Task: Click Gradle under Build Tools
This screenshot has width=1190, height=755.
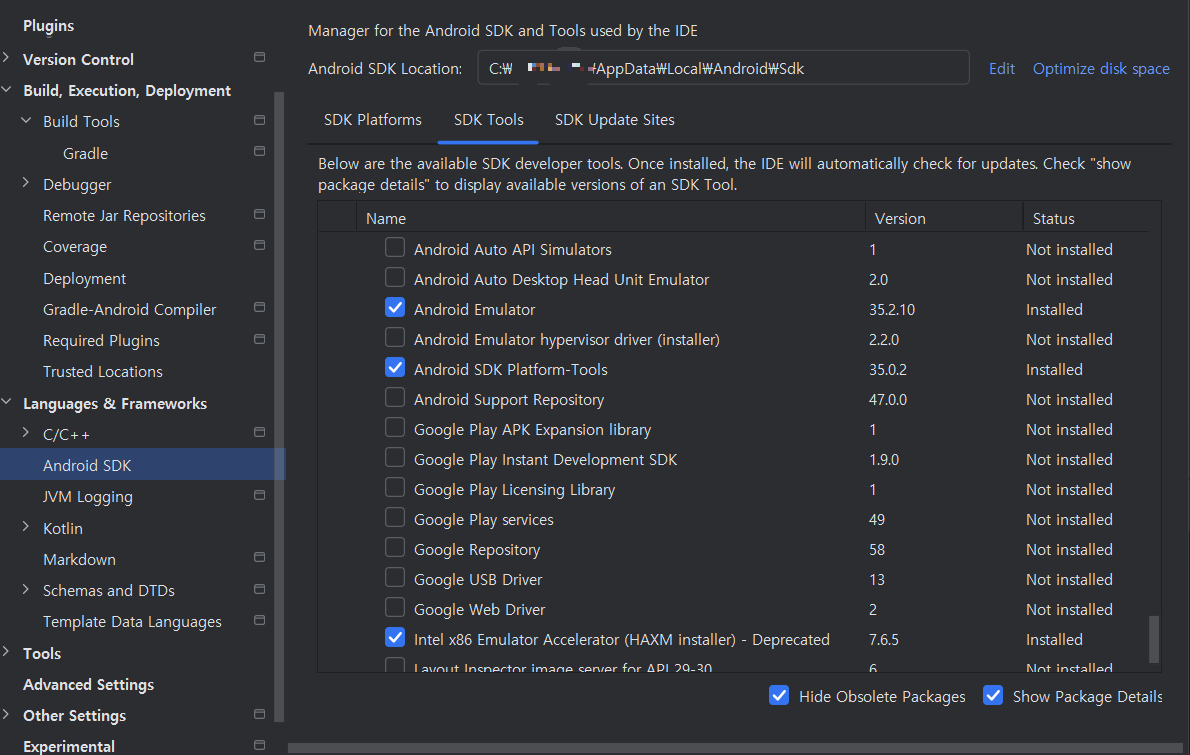Action: pyautogui.click(x=85, y=153)
